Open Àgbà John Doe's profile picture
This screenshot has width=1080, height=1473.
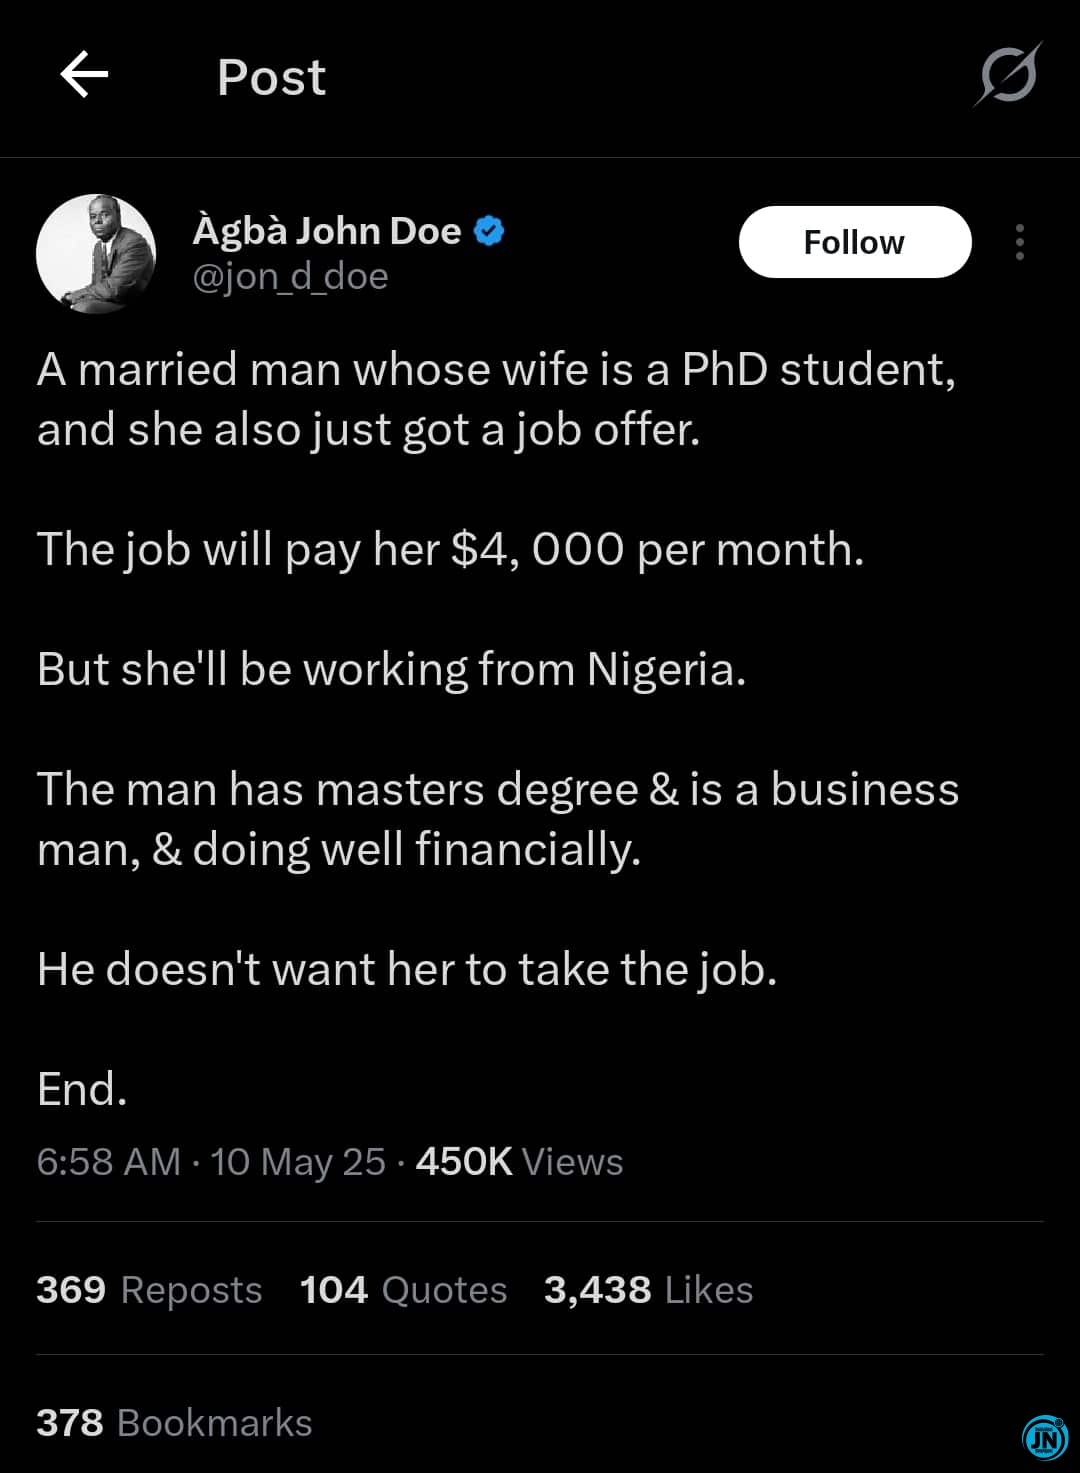(x=96, y=254)
